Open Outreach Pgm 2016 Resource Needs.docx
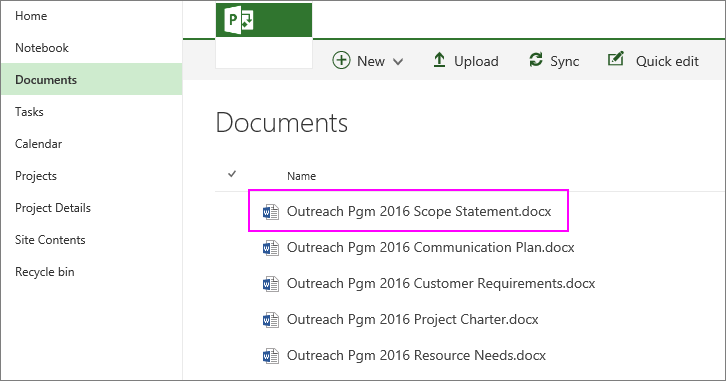Image resolution: width=726 pixels, height=381 pixels. pos(416,355)
